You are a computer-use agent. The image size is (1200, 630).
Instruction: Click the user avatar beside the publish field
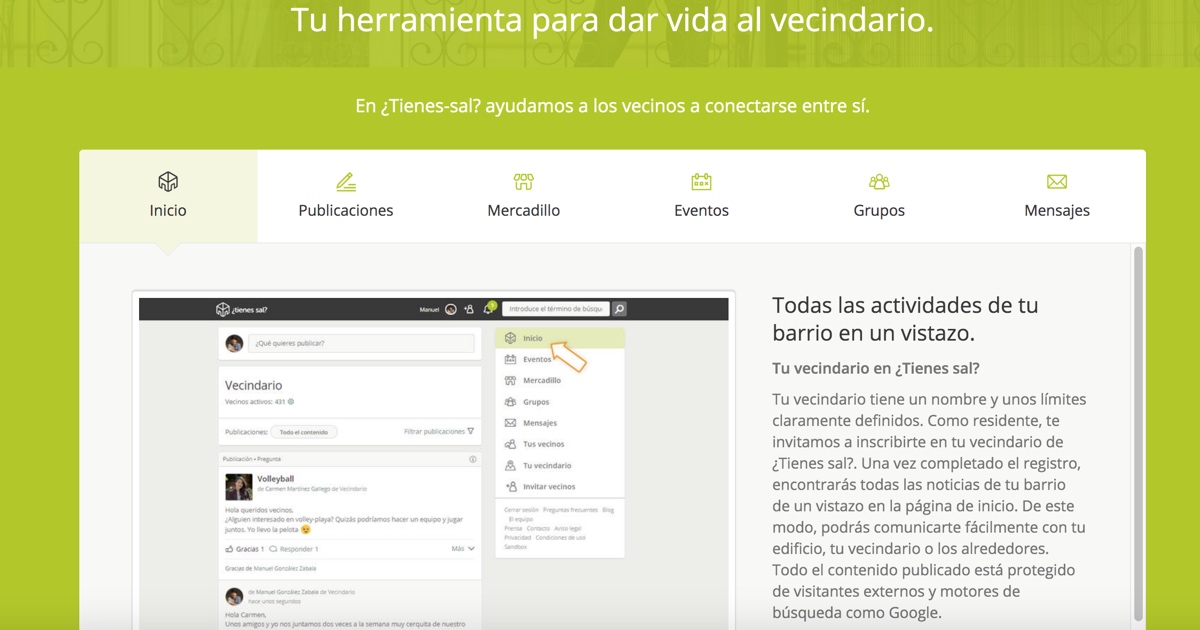(235, 343)
